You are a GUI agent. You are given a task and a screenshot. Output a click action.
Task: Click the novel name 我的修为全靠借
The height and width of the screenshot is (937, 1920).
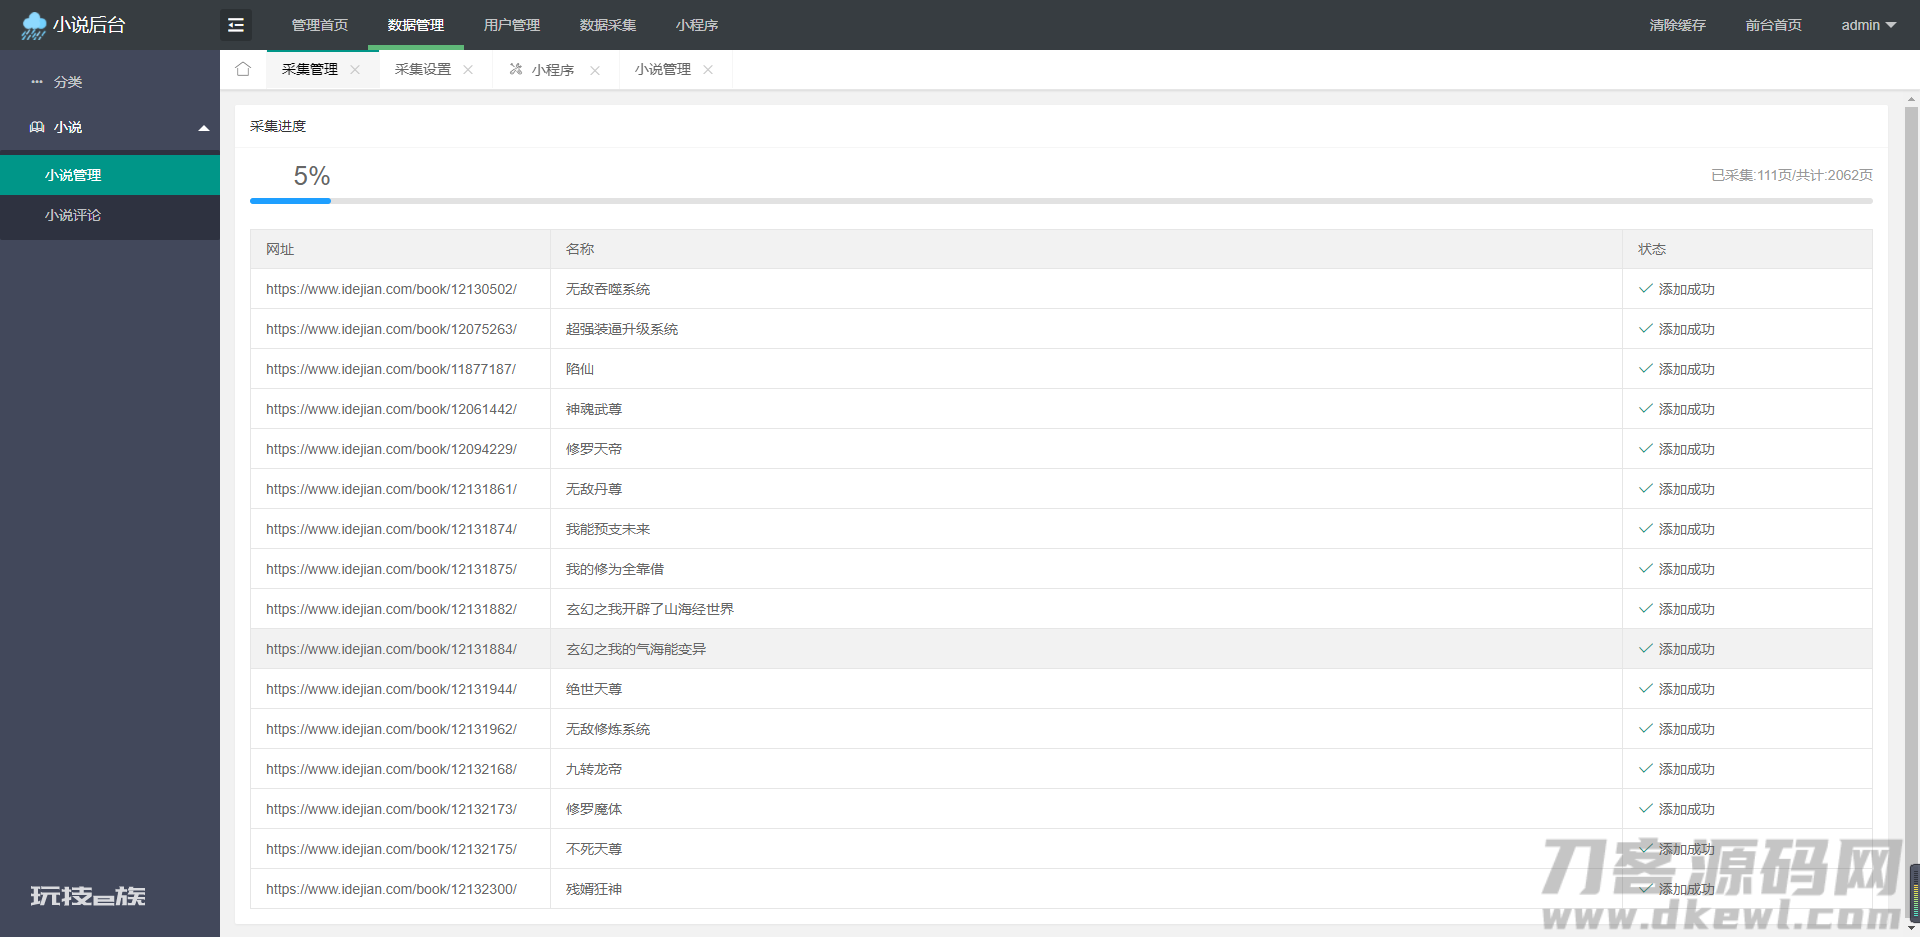615,569
